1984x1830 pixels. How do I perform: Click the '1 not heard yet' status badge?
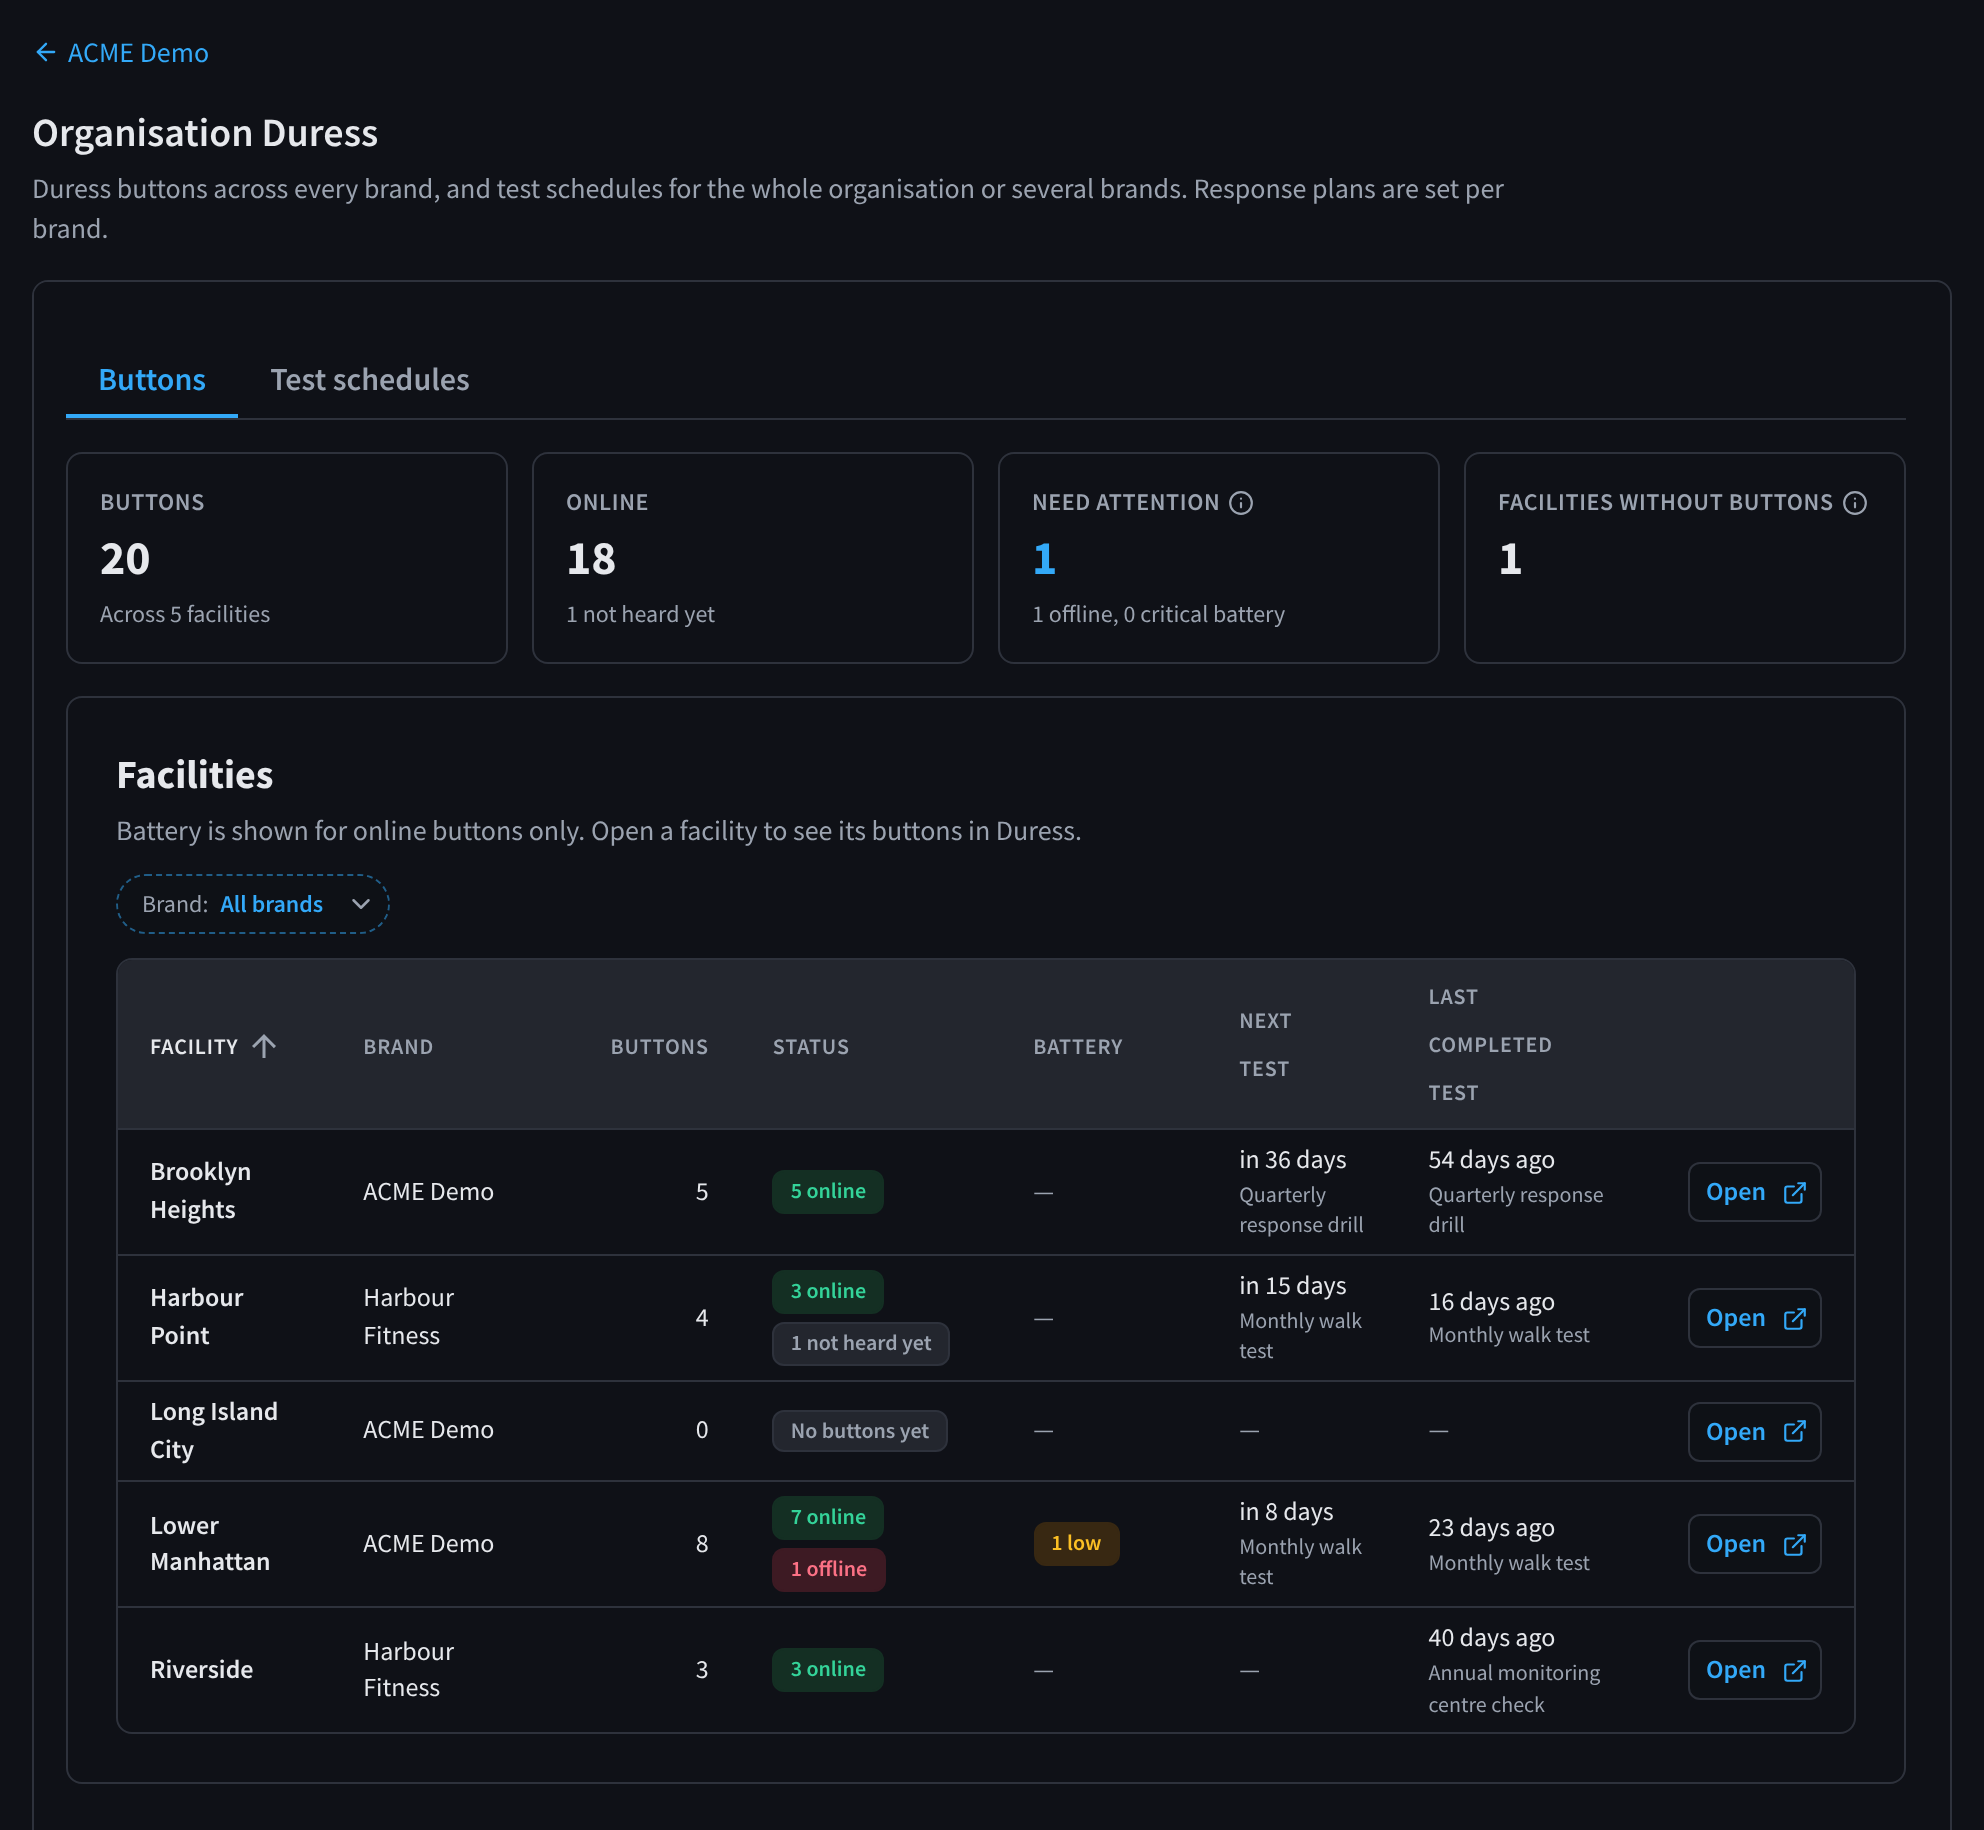tap(861, 1343)
